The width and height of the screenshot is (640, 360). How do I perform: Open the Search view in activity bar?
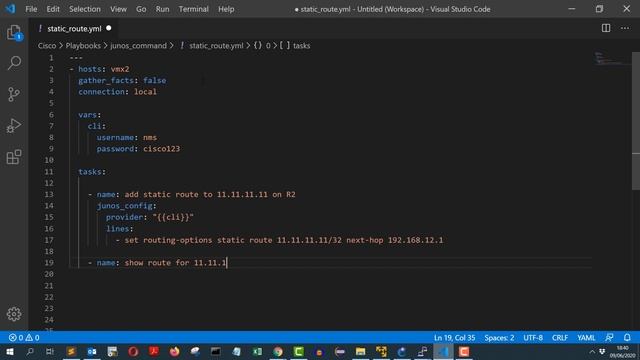click(x=14, y=63)
